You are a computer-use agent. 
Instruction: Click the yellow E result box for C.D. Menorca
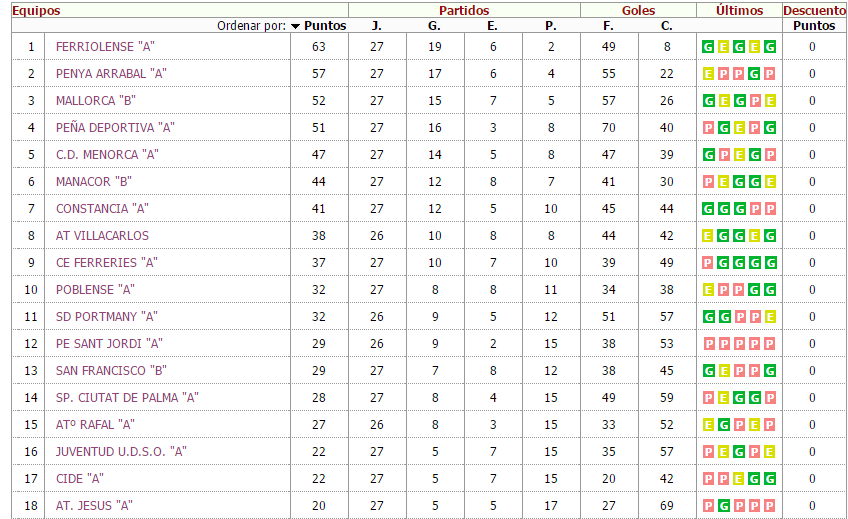point(741,155)
